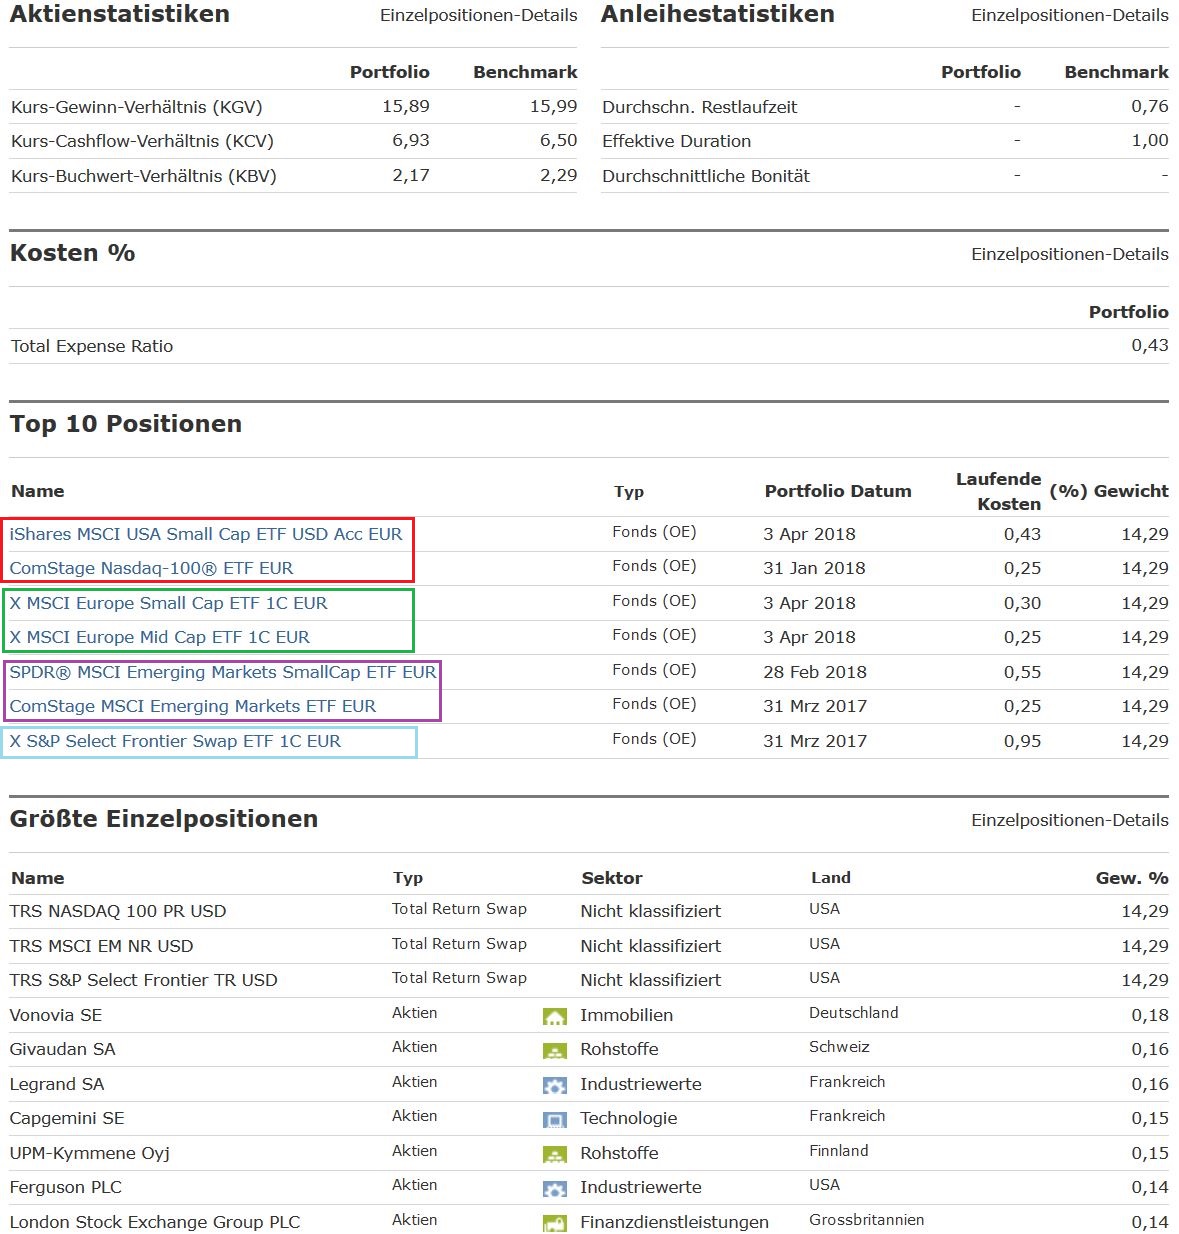1179x1234 pixels.
Task: Click the Technologie sector icon beside Capgemini SE
Action: [554, 1120]
